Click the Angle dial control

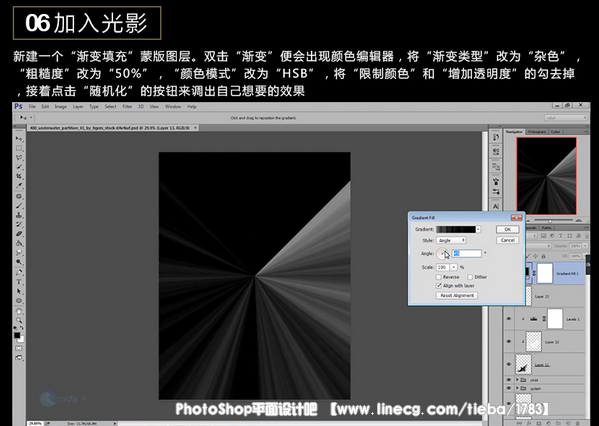click(442, 254)
